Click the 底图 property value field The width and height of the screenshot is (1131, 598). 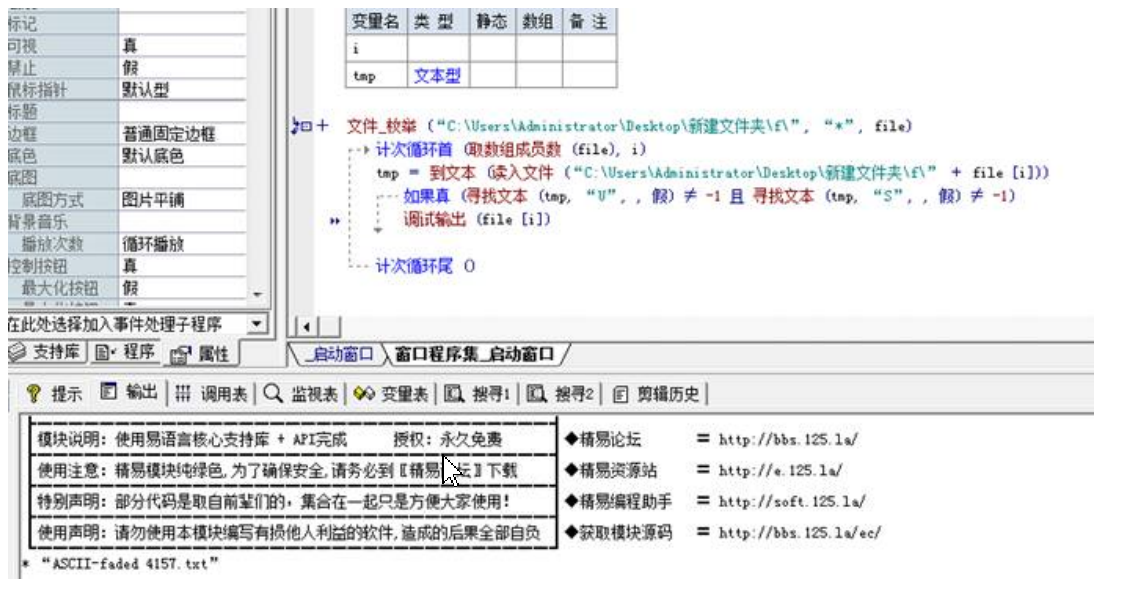tap(182, 177)
